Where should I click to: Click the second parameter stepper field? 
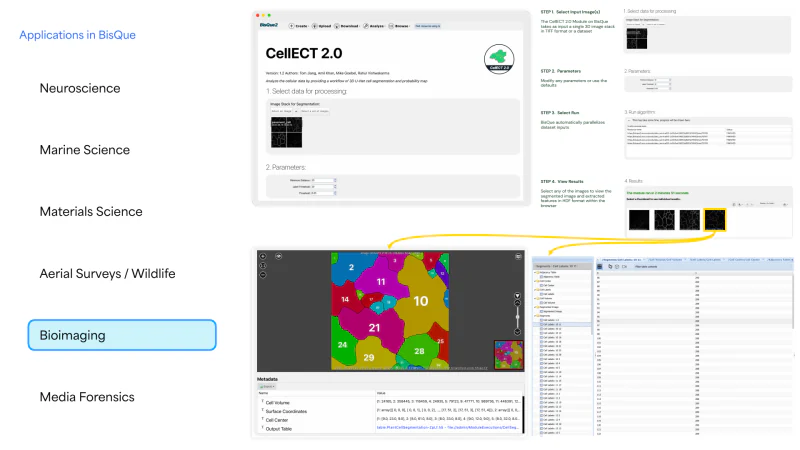pos(324,187)
